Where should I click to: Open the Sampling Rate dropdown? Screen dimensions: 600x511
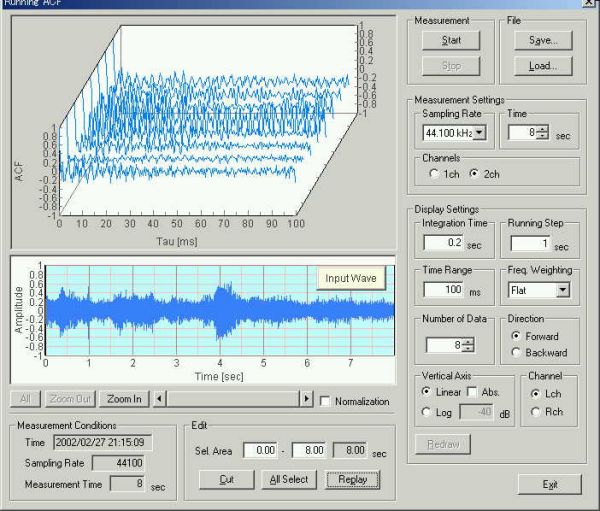click(479, 133)
